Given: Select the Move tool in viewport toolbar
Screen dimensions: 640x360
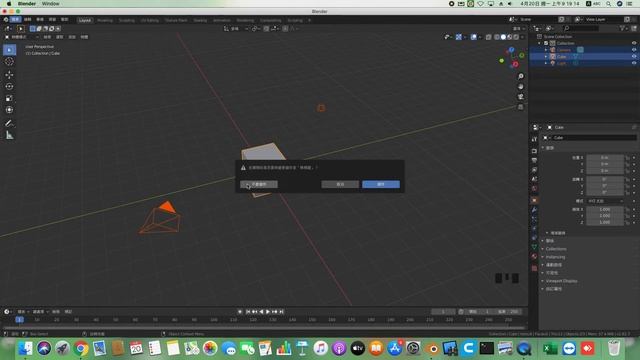Looking at the screenshot, I should [x=9, y=75].
